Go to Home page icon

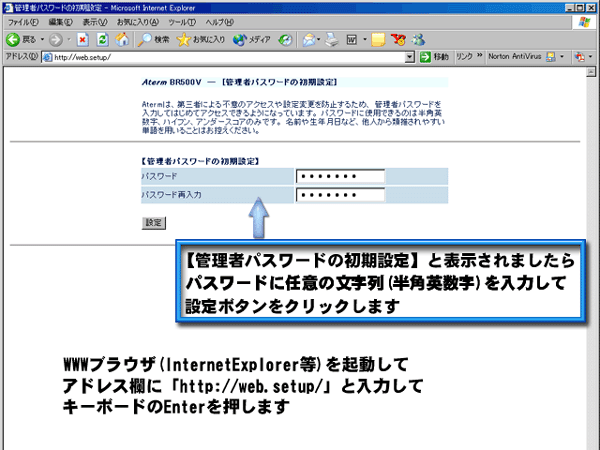point(122,39)
